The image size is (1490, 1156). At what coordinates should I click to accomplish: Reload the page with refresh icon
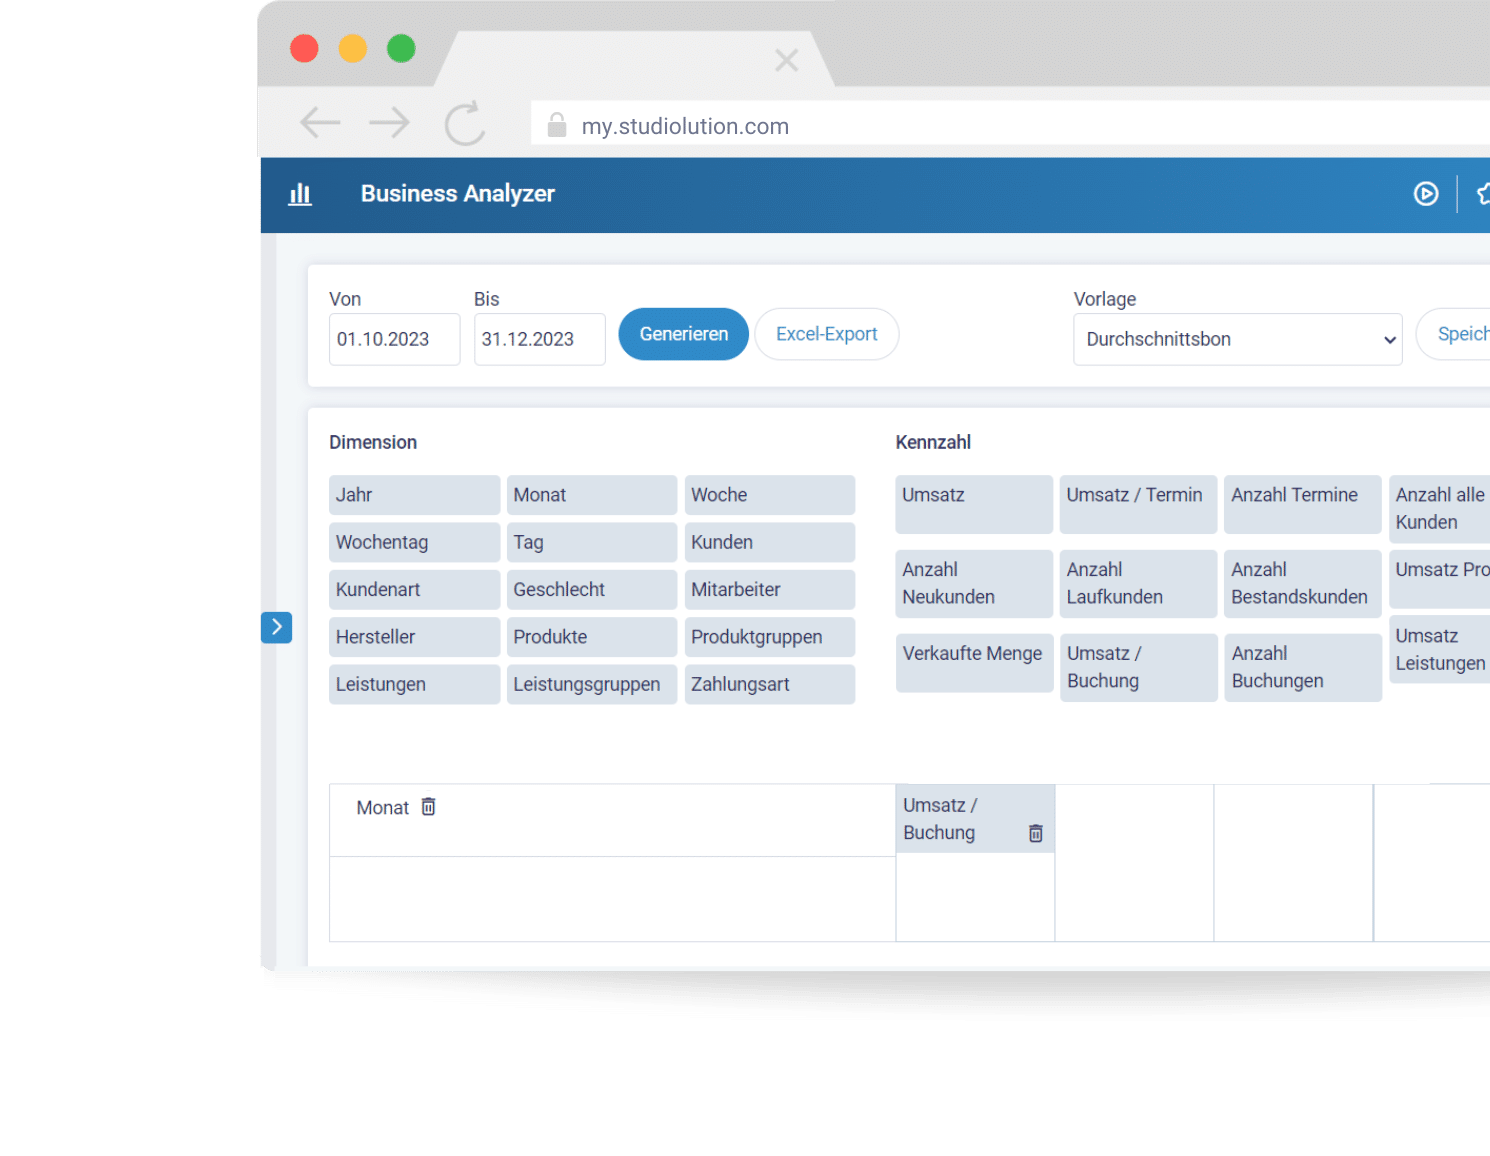click(x=465, y=124)
